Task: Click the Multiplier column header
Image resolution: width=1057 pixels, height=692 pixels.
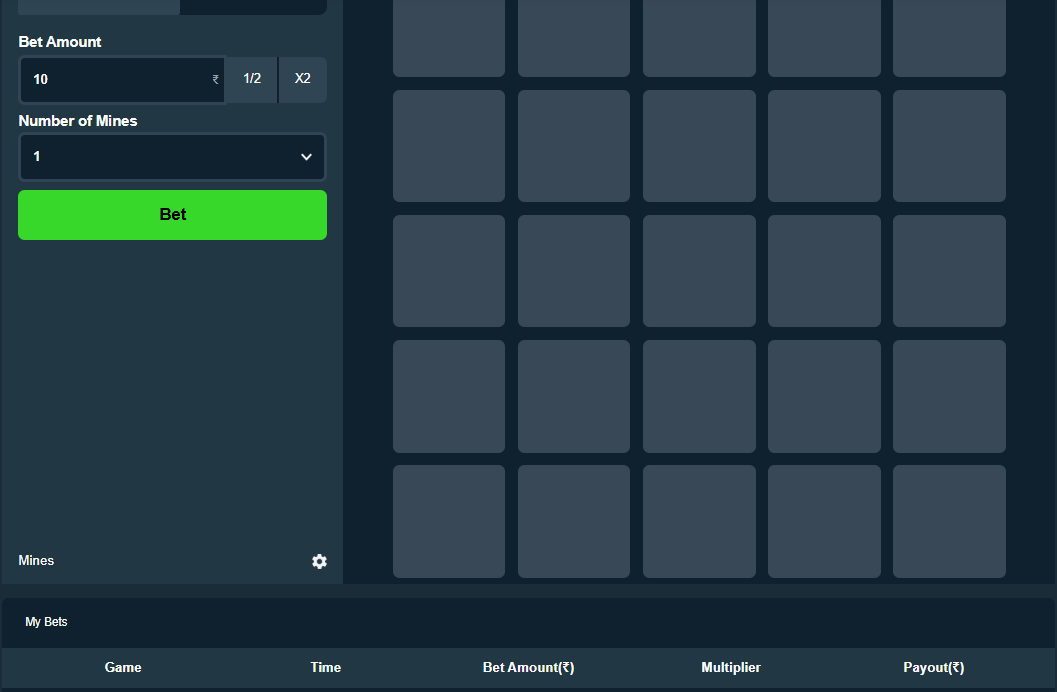Action: point(731,668)
